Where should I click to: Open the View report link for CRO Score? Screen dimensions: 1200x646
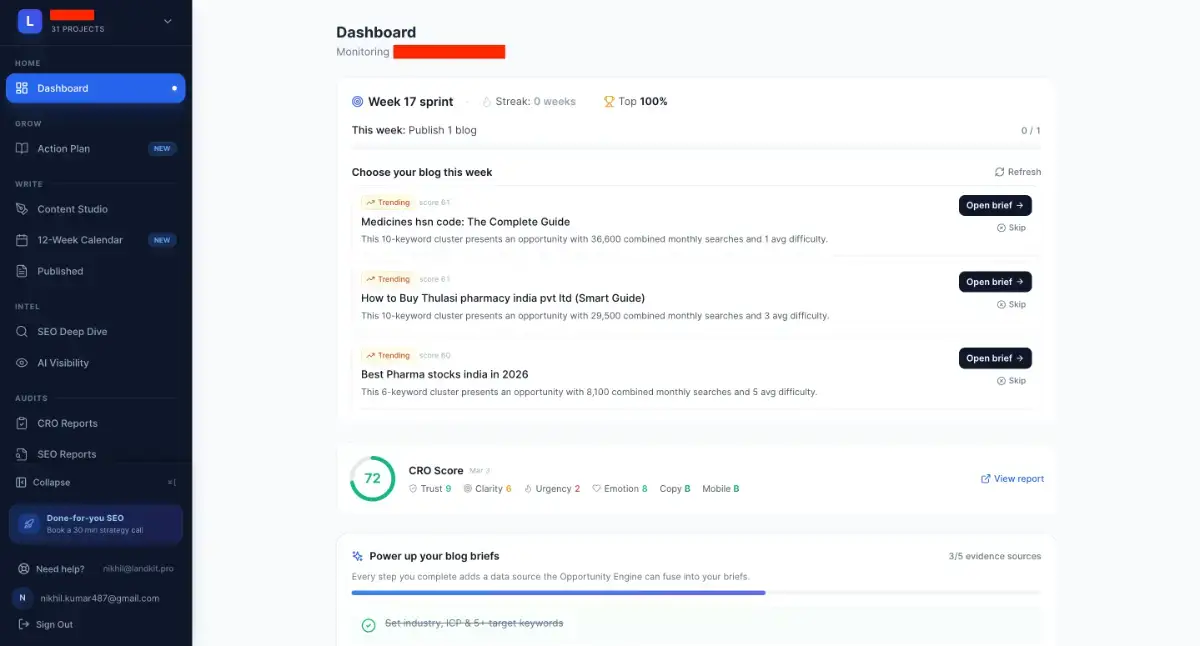1012,479
